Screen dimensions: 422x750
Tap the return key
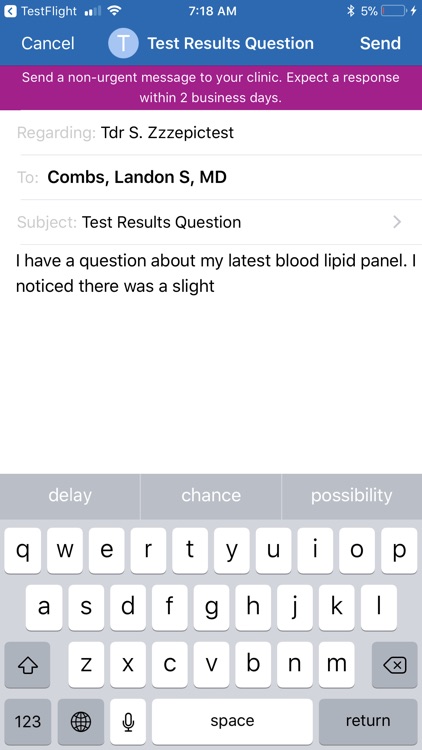368,721
